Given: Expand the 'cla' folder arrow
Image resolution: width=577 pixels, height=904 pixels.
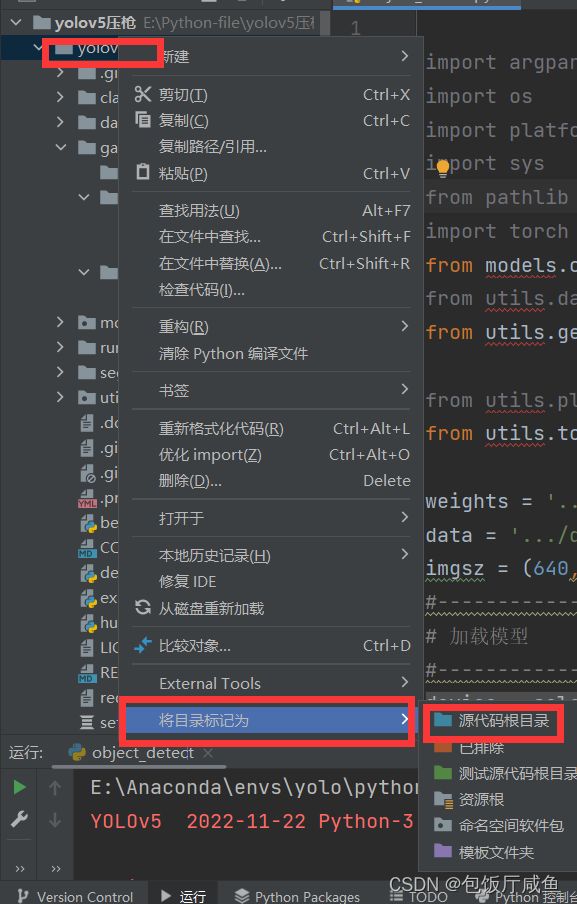Looking at the screenshot, I should coord(60,97).
